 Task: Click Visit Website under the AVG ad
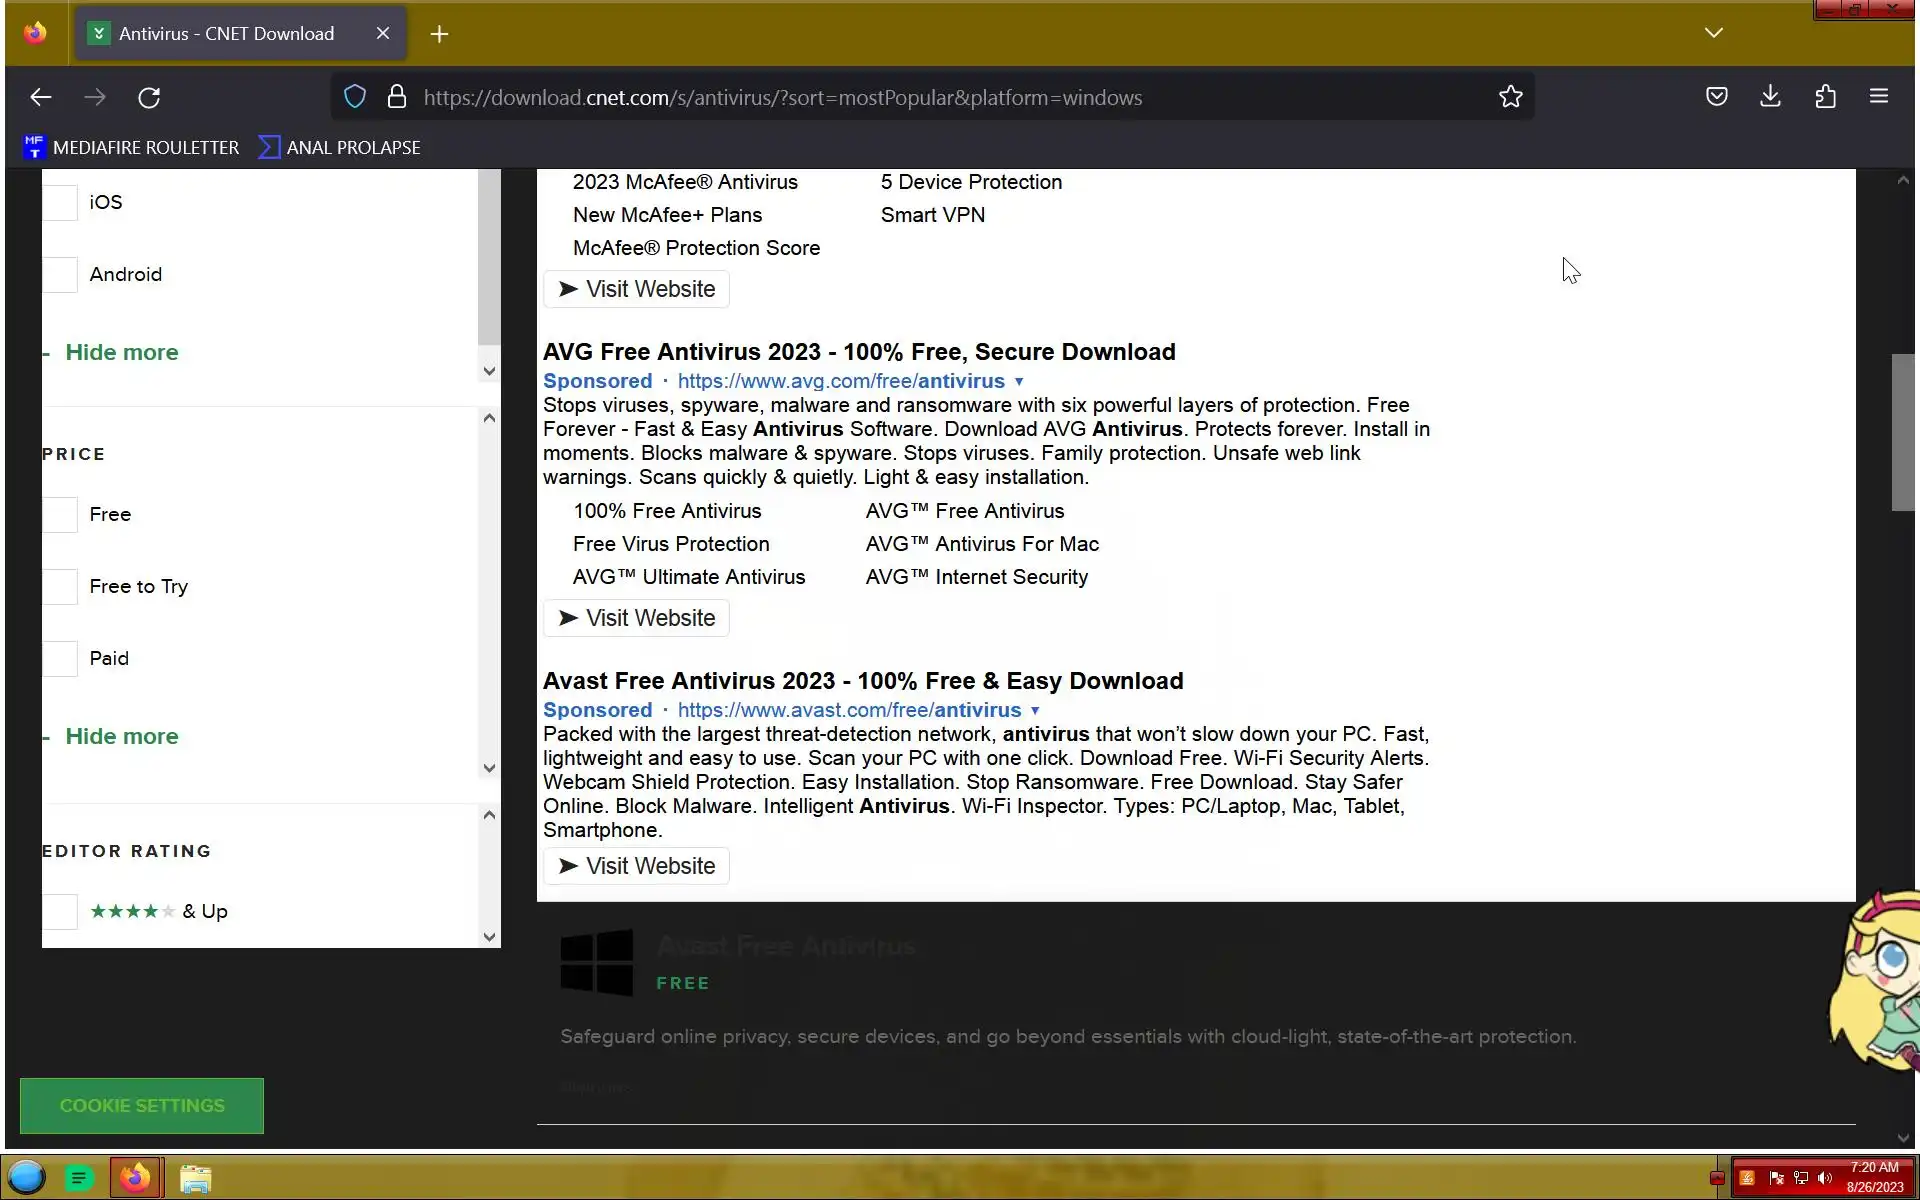(x=636, y=618)
